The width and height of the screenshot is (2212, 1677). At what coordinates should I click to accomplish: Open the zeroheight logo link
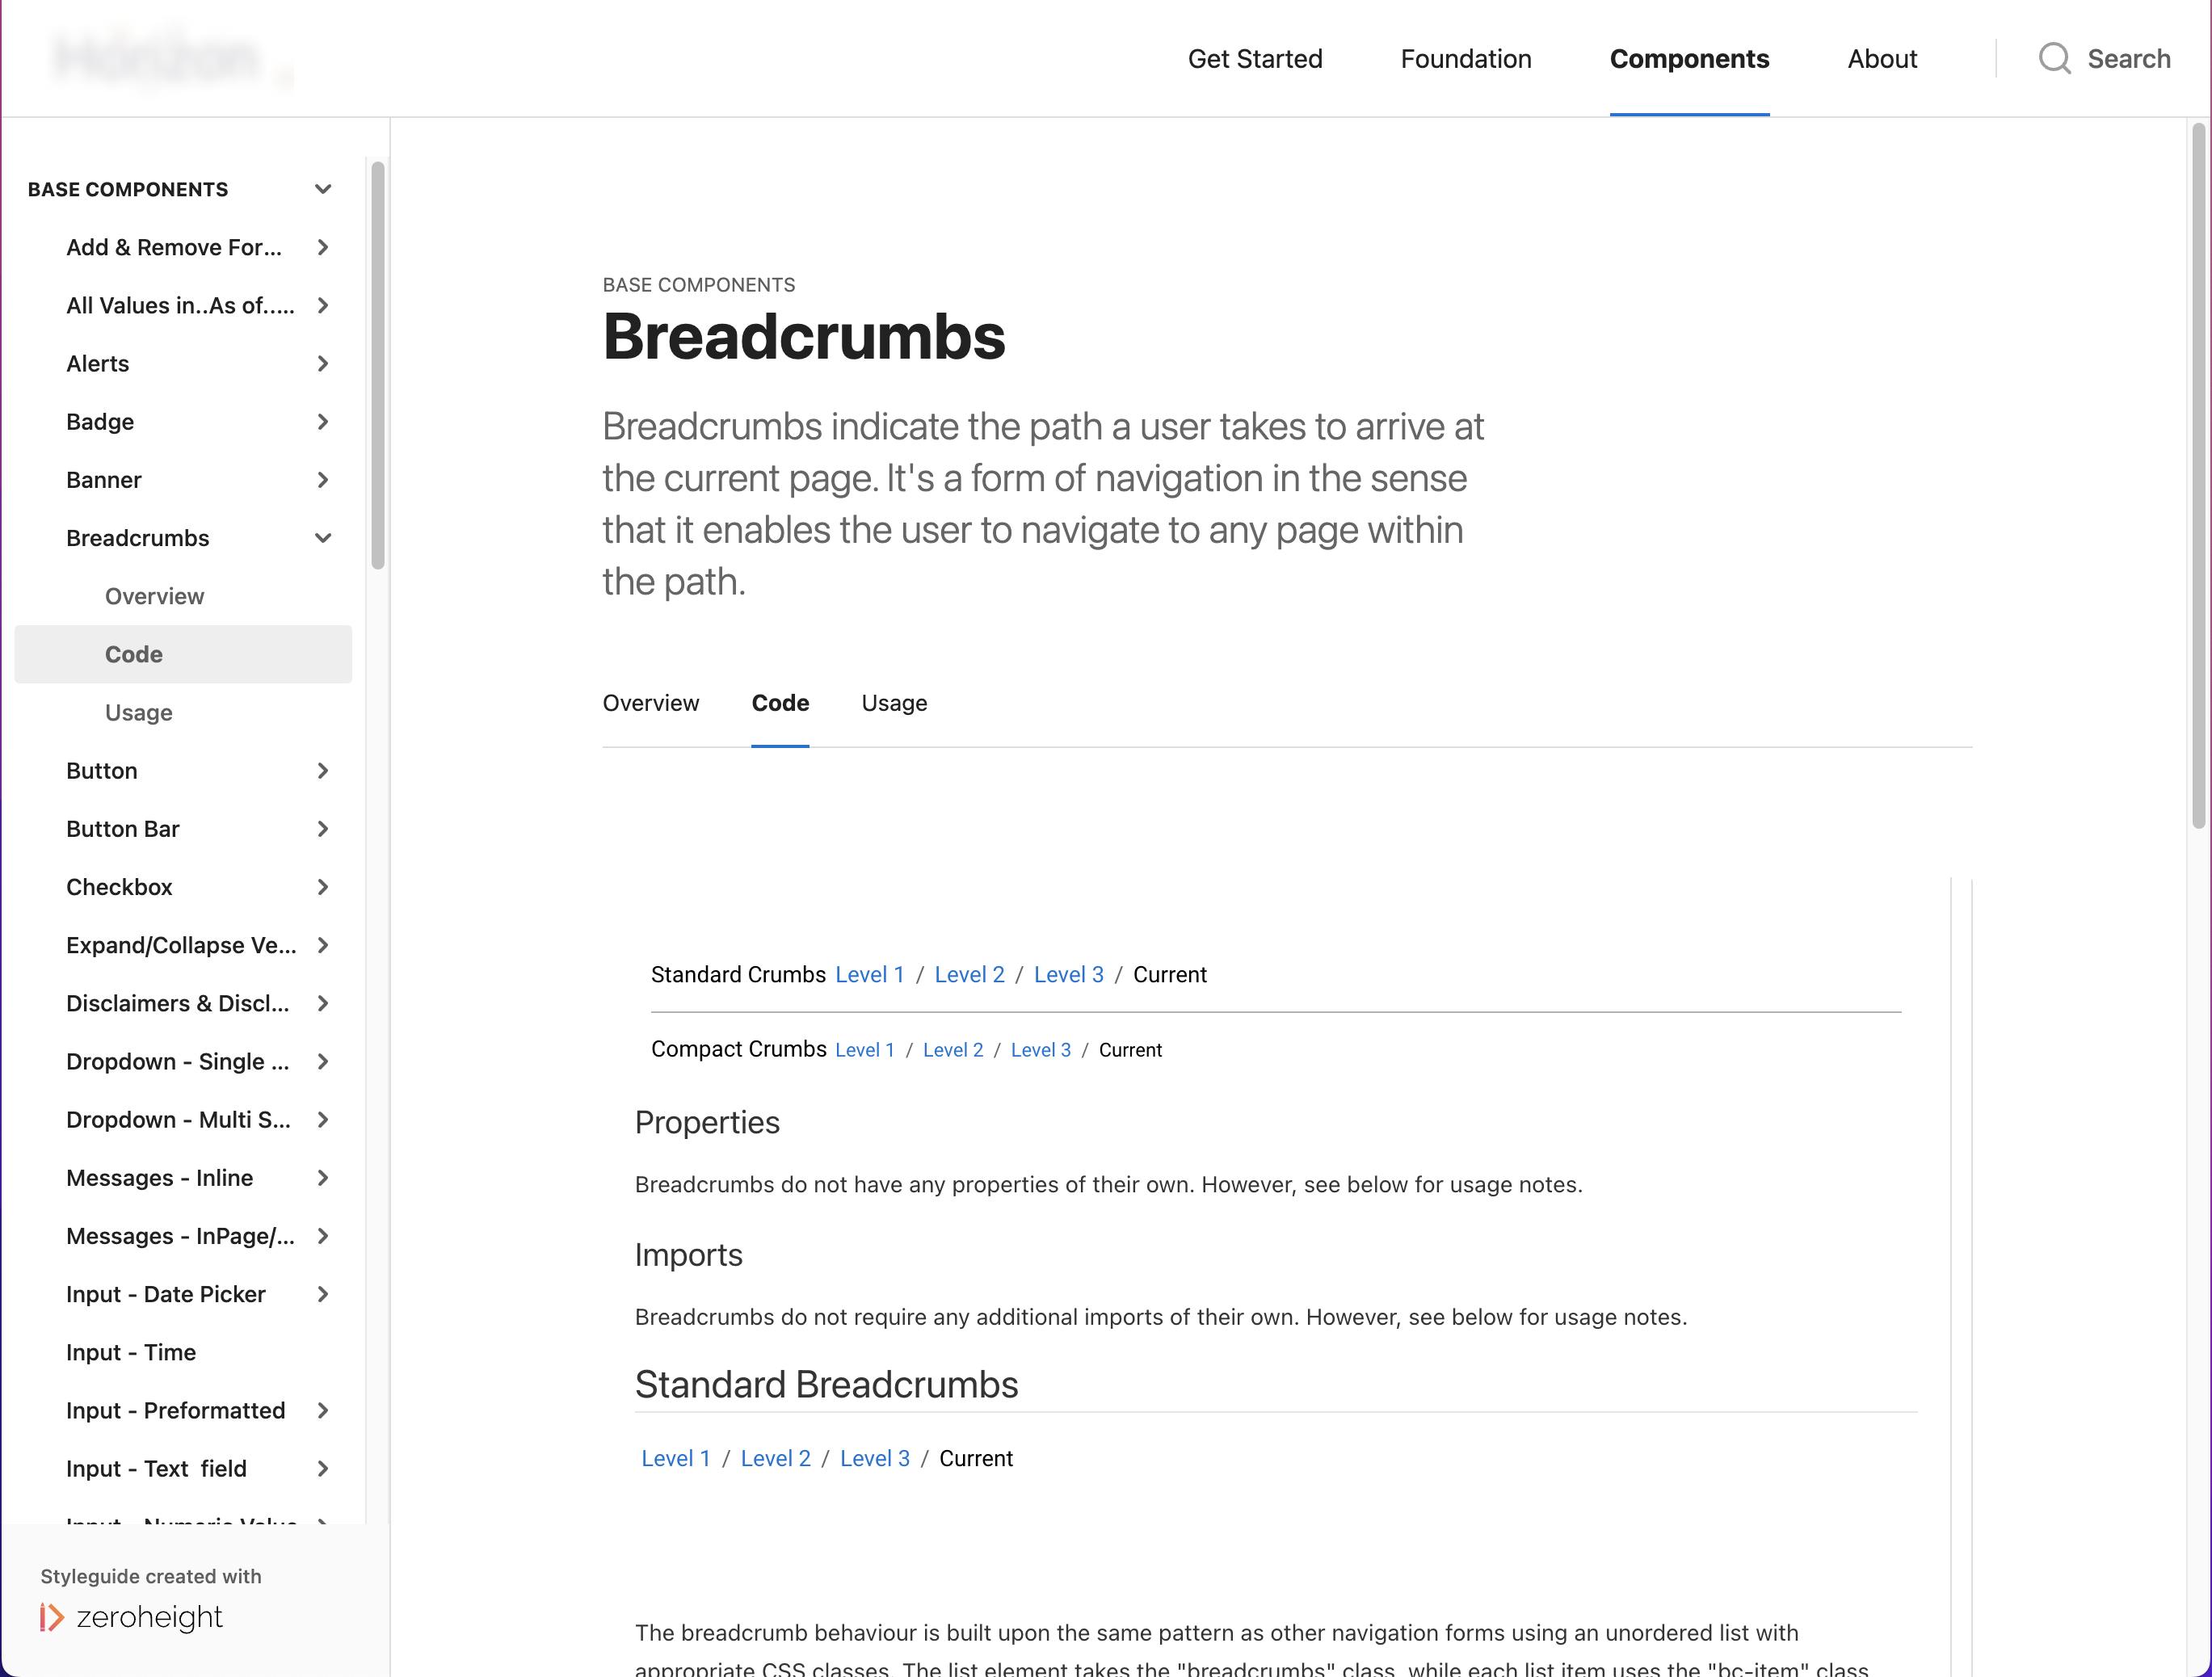tap(131, 1617)
